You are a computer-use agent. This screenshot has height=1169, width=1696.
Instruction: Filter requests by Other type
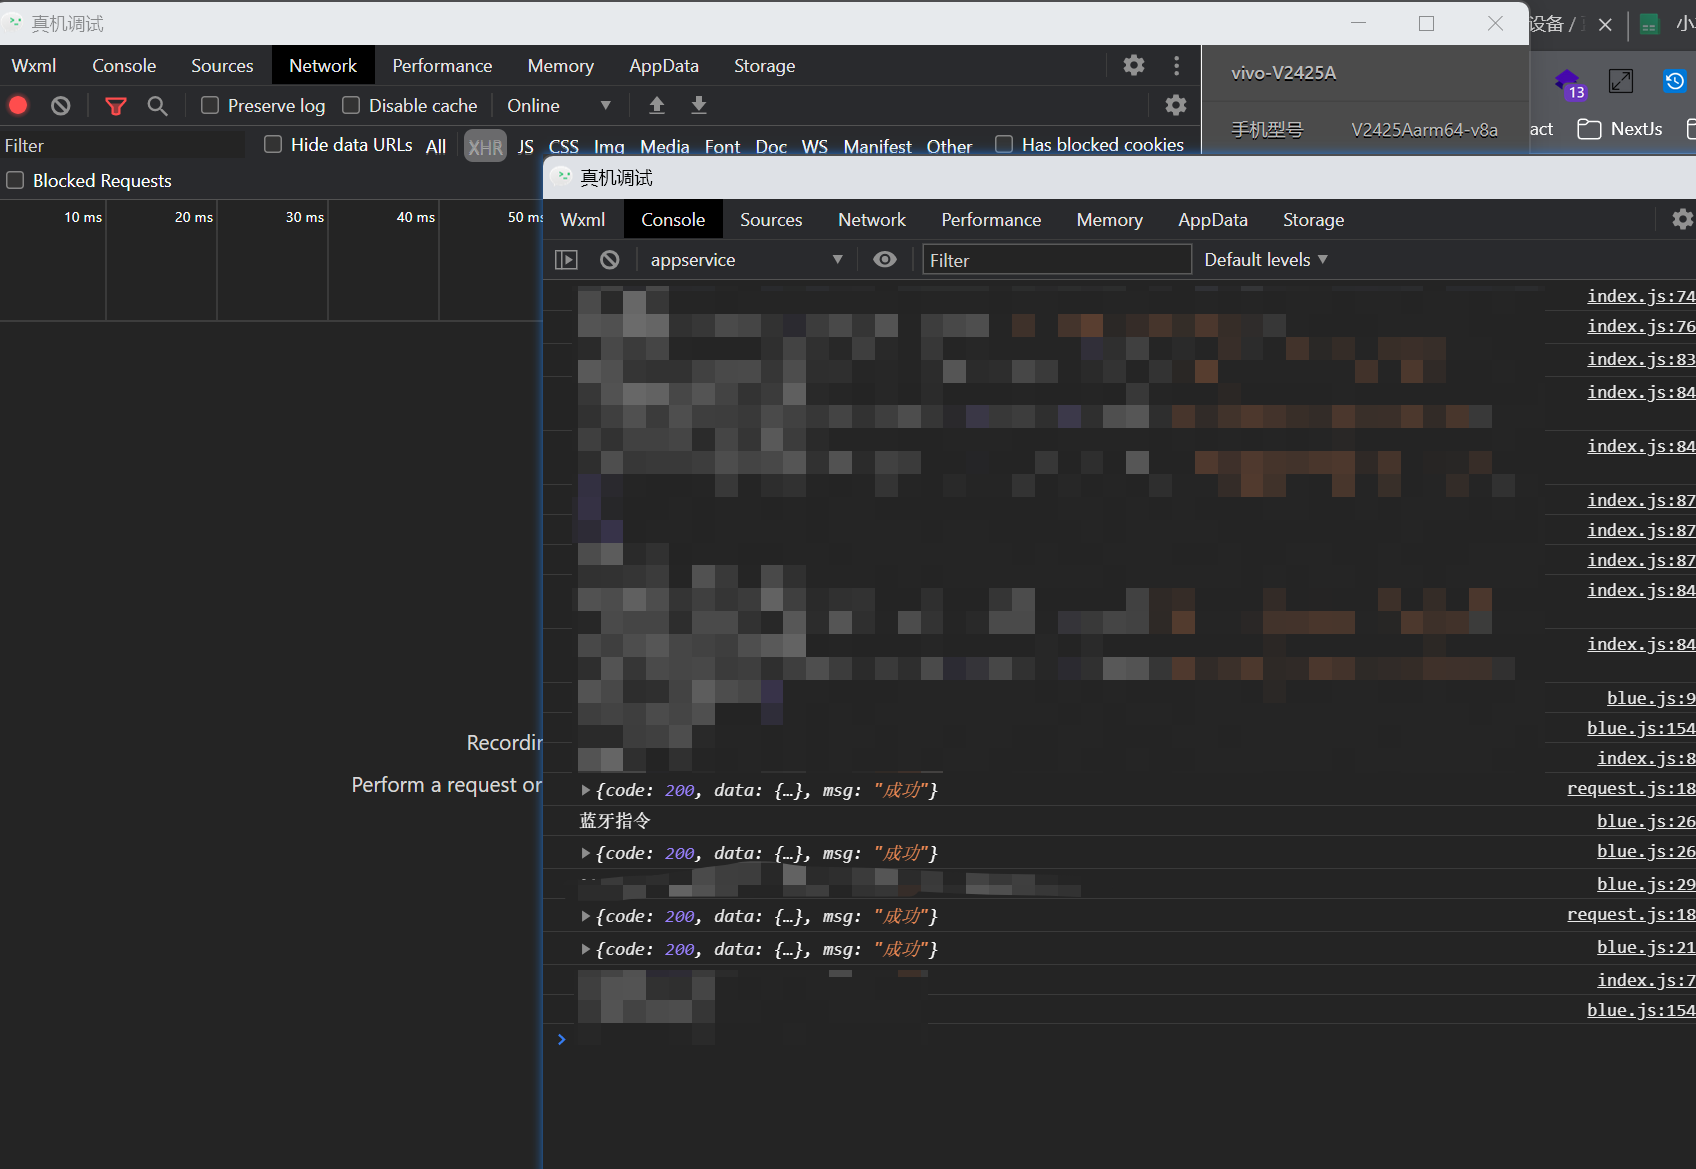[x=949, y=146]
